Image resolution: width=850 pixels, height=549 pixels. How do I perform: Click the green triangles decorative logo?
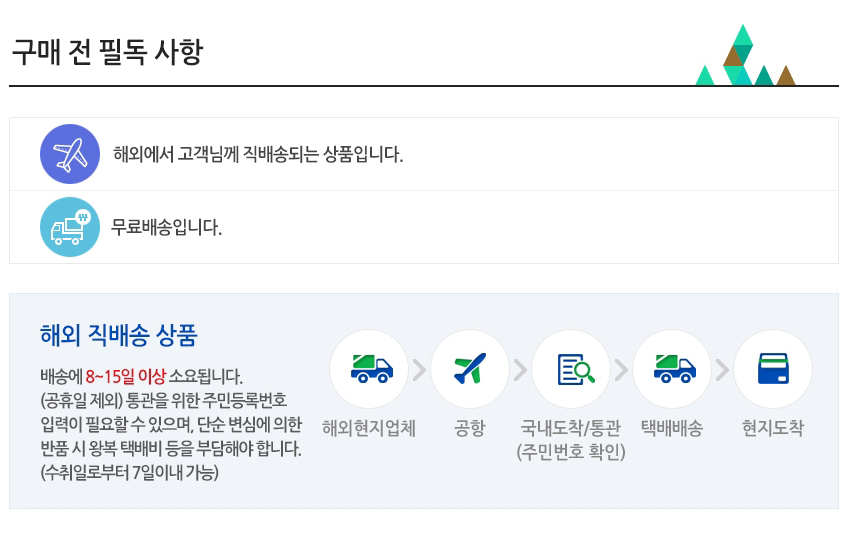point(745,58)
